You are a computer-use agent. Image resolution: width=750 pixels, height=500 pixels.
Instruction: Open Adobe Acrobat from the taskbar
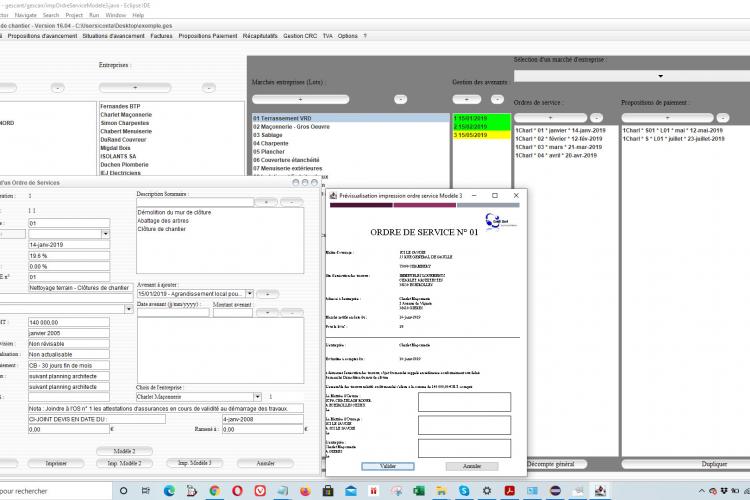[x=509, y=490]
